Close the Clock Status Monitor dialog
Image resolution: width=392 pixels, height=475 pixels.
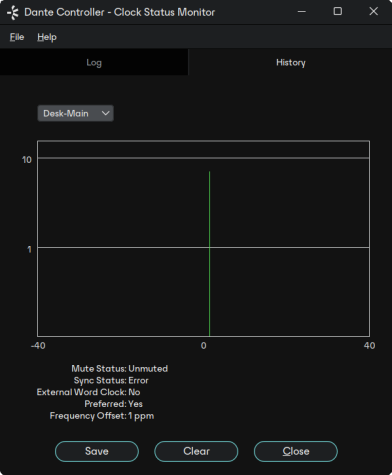coord(296,451)
